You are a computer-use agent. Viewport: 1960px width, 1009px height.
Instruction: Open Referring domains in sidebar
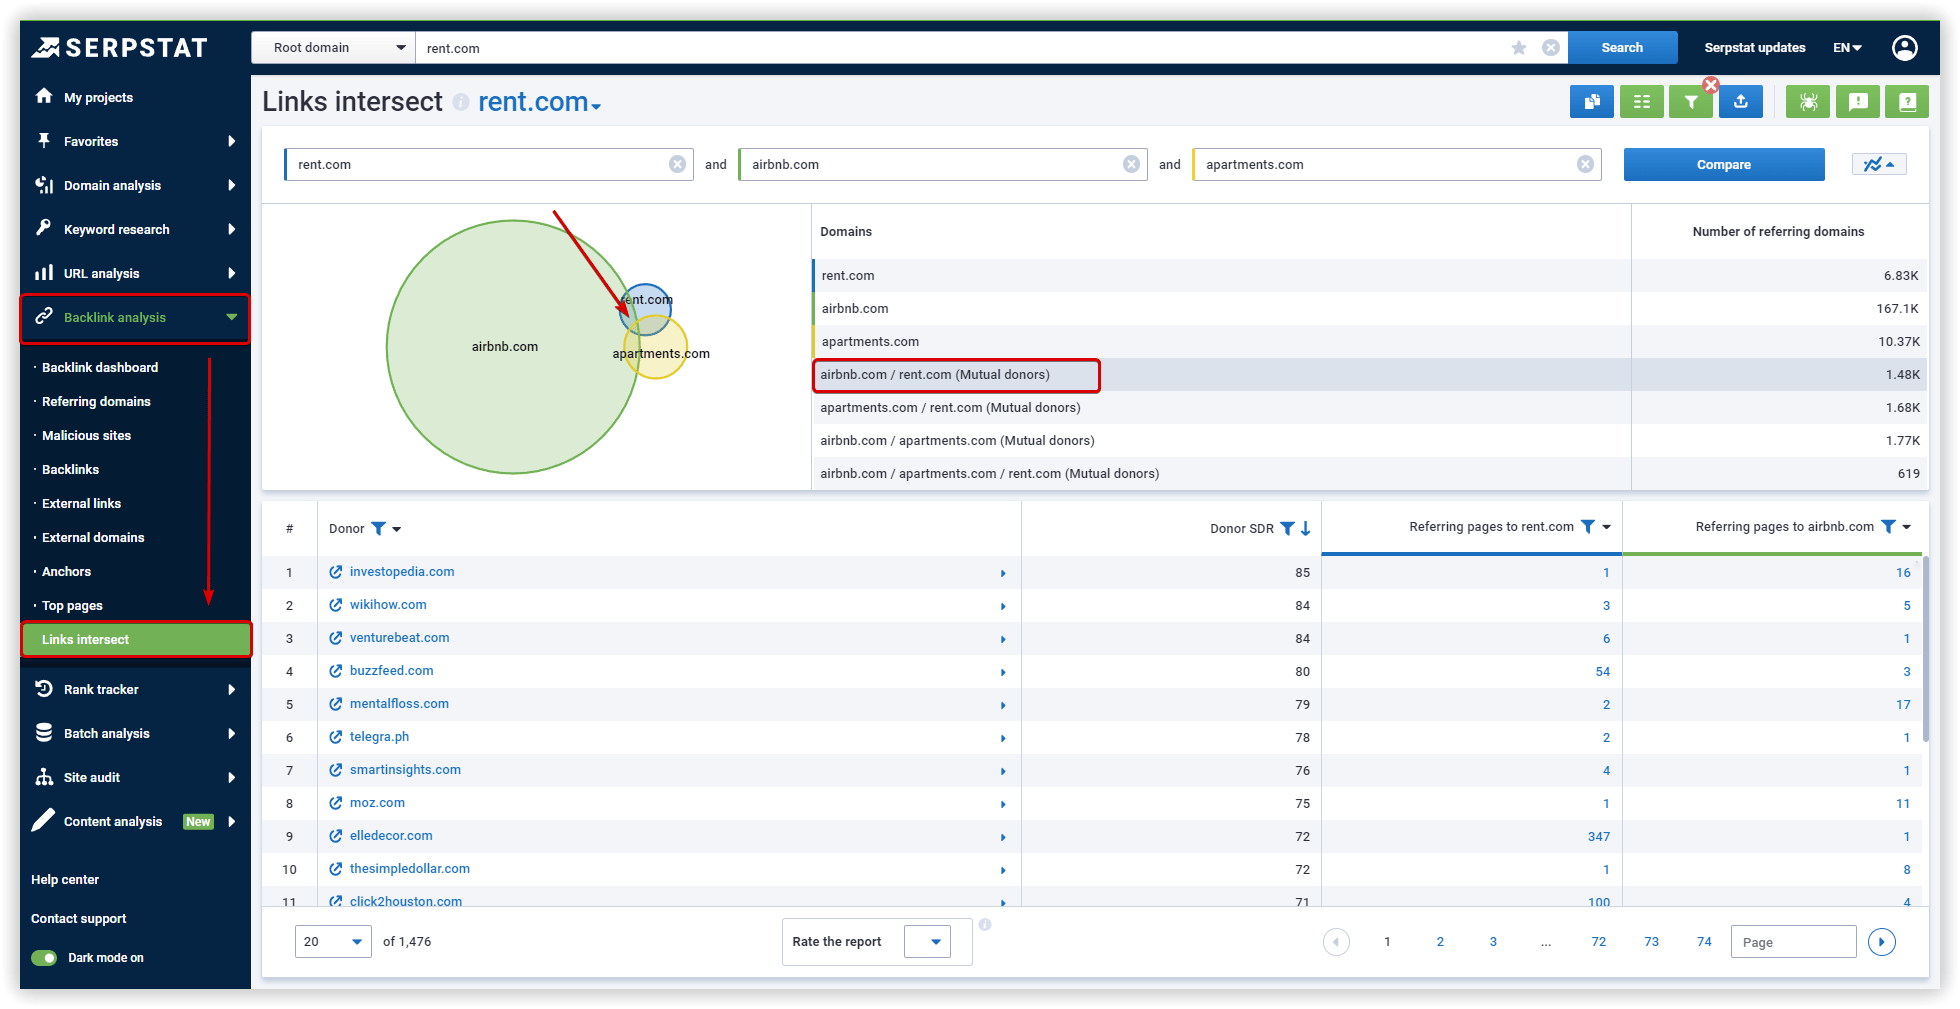[x=96, y=402]
